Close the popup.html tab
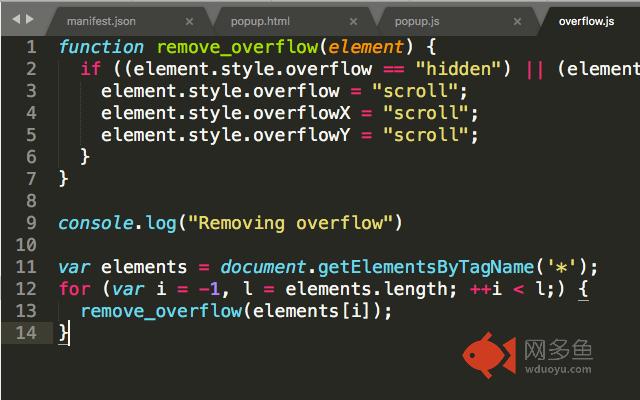Viewport: 640px width, 400px height. pyautogui.click(x=353, y=21)
